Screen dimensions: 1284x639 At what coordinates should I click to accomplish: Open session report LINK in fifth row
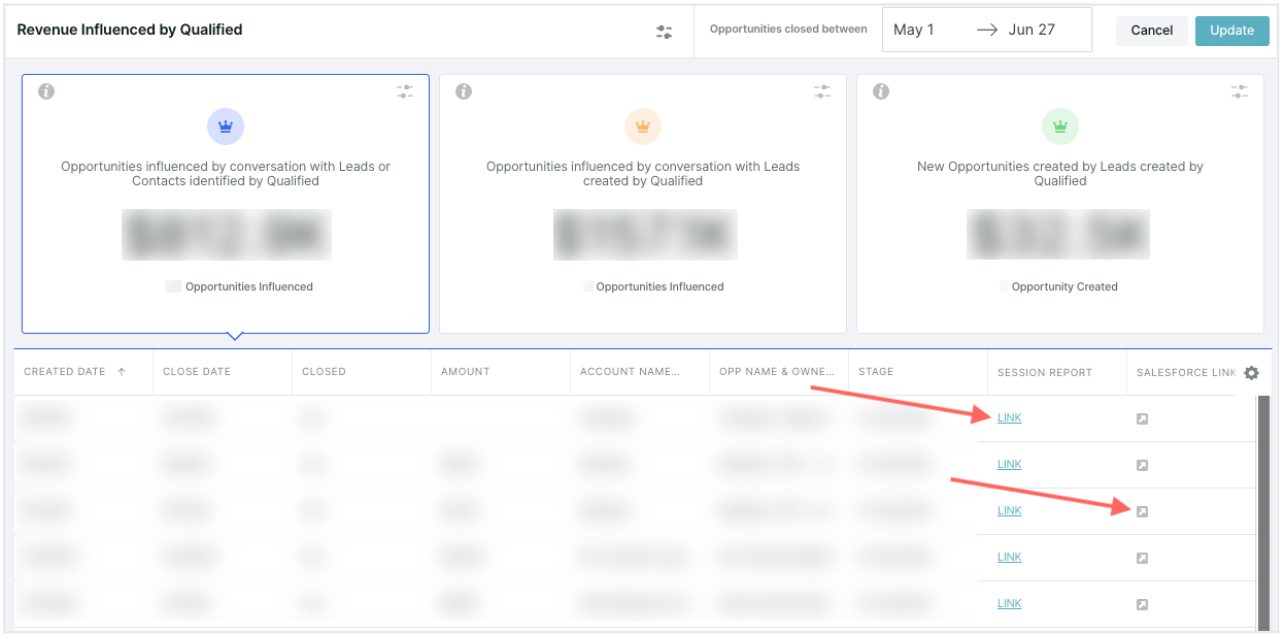click(x=1010, y=603)
